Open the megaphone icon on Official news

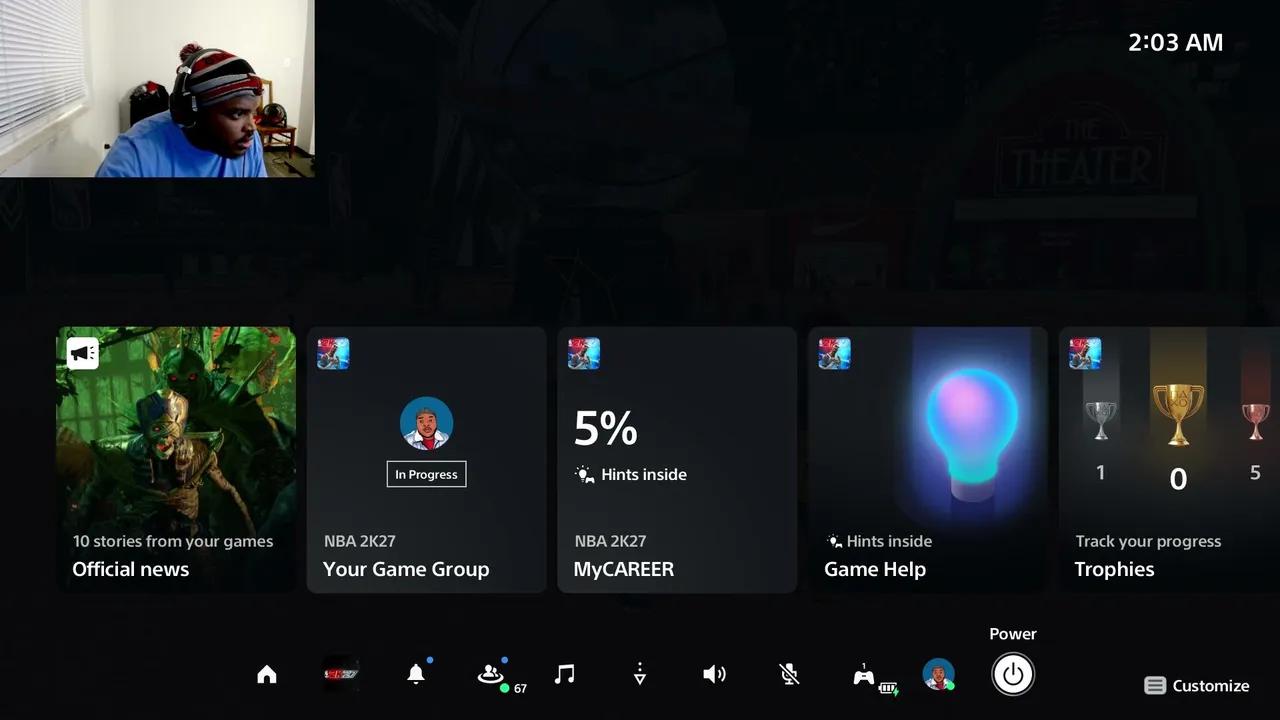click(x=83, y=353)
